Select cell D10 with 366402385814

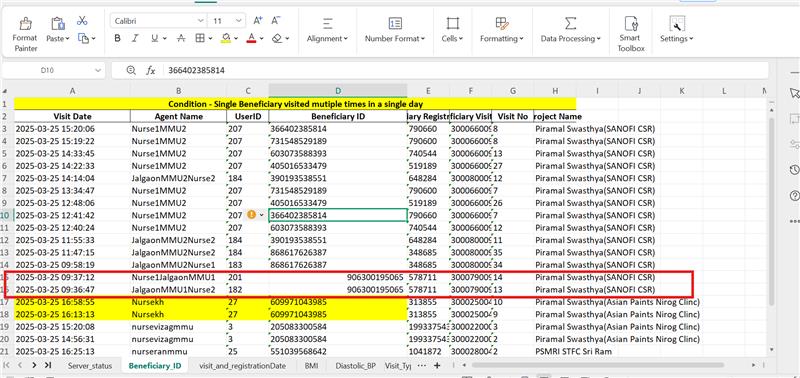[338, 215]
